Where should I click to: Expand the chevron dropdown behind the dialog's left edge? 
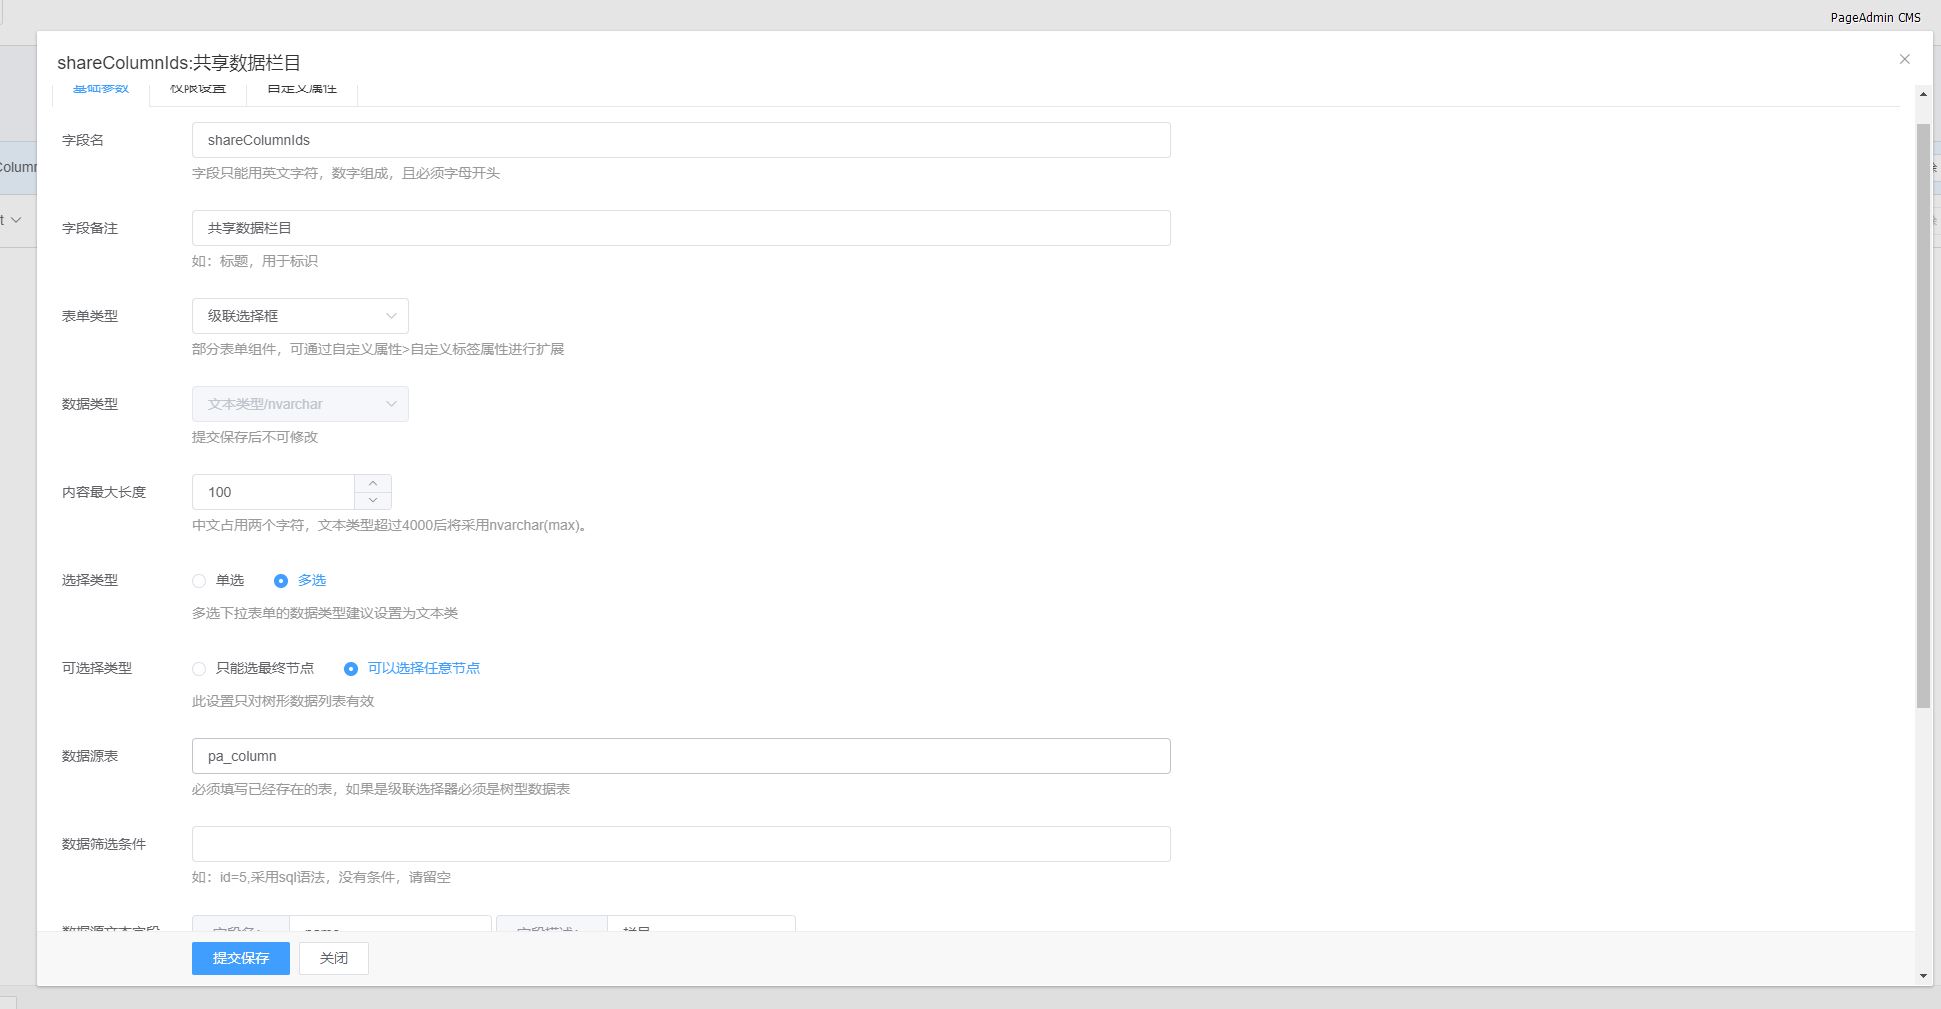[15, 220]
